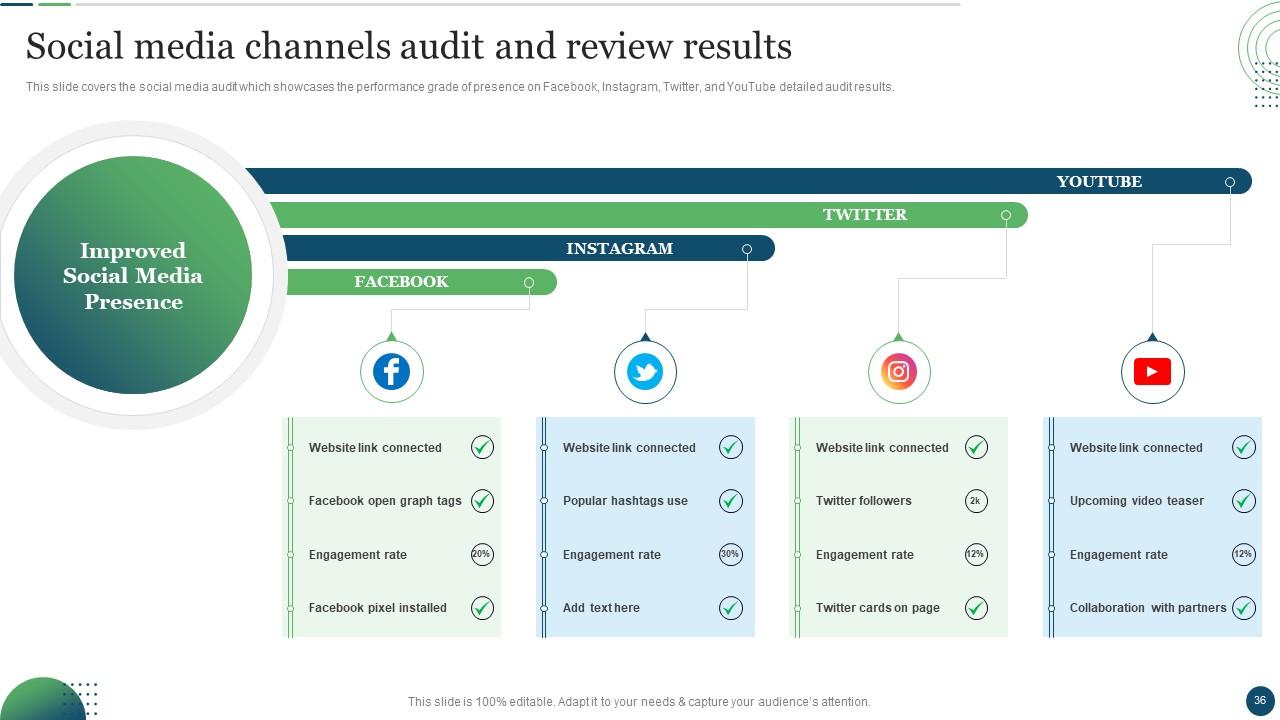The height and width of the screenshot is (720, 1280).
Task: Select the TWITTER bar label
Action: [865, 215]
